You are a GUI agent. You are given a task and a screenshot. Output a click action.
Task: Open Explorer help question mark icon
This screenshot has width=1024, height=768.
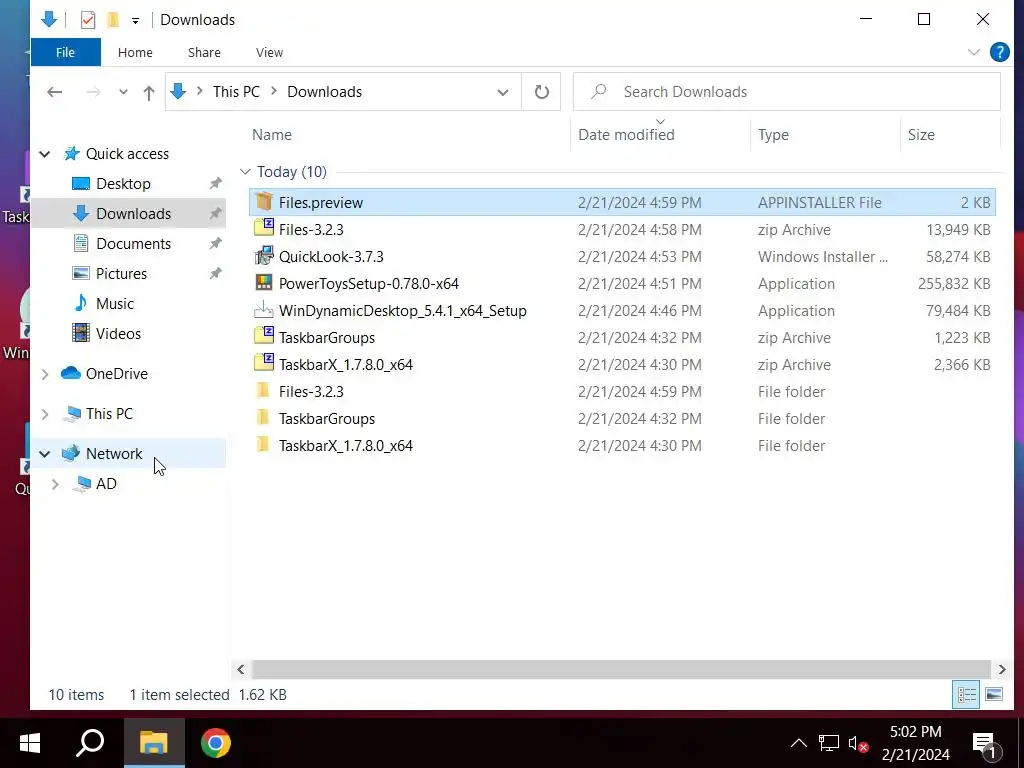[x=1000, y=52]
